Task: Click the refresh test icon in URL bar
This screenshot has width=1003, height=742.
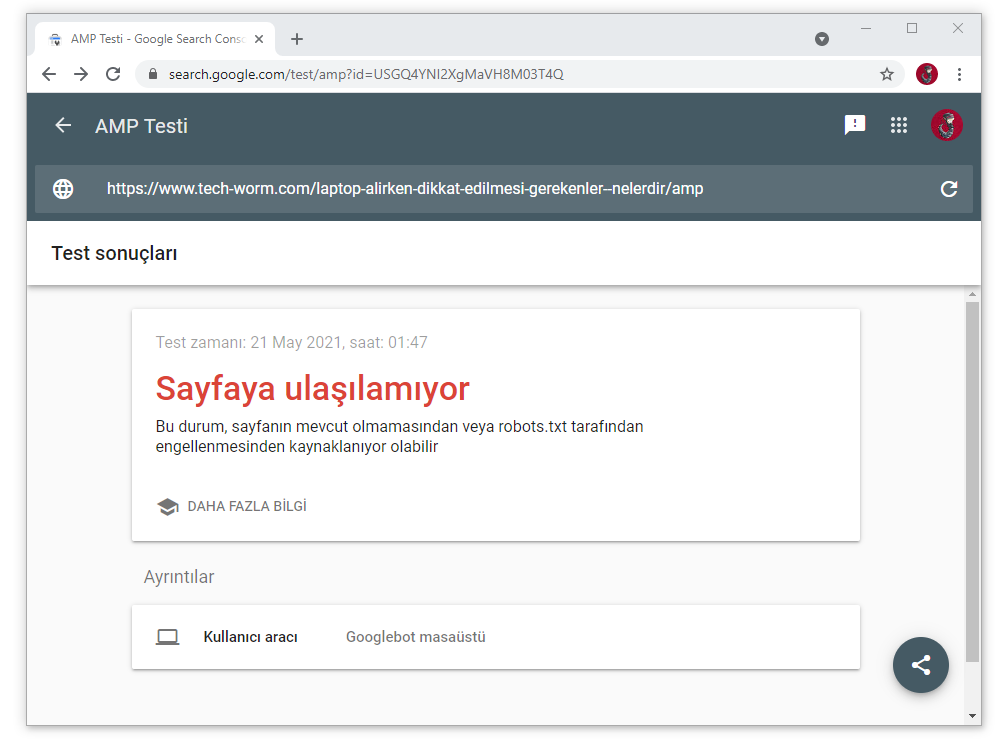Action: [949, 189]
